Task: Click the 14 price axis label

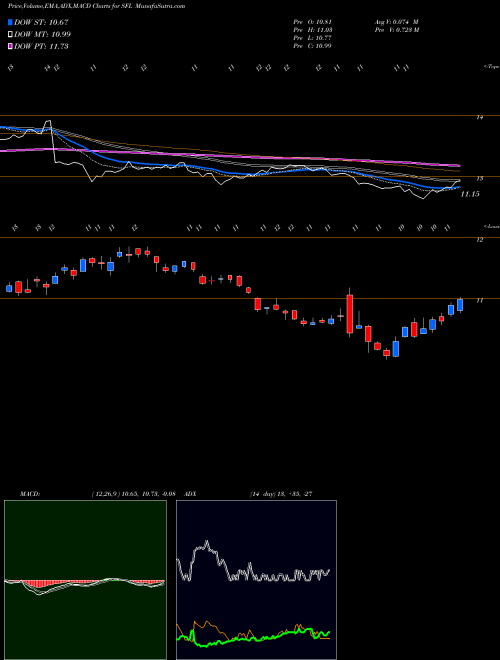Action: 479,118
